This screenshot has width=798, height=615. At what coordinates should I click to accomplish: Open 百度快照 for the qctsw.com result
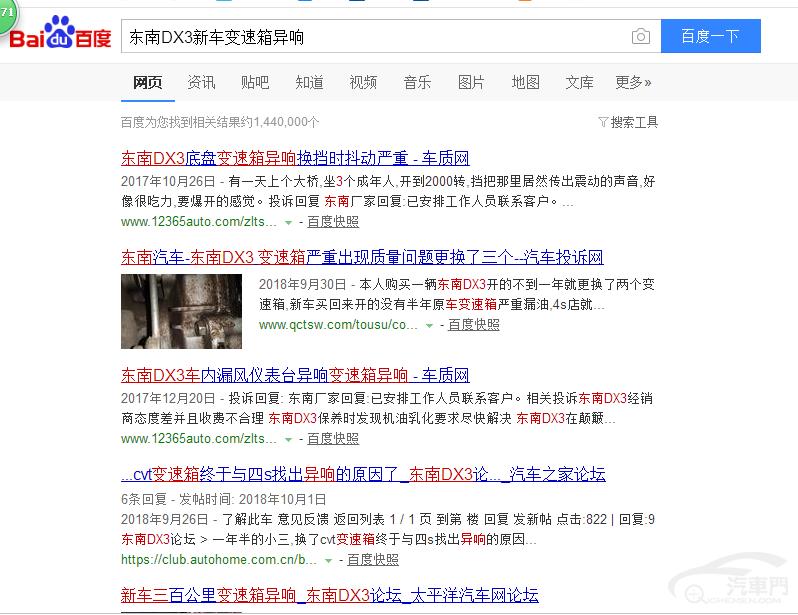[474, 325]
